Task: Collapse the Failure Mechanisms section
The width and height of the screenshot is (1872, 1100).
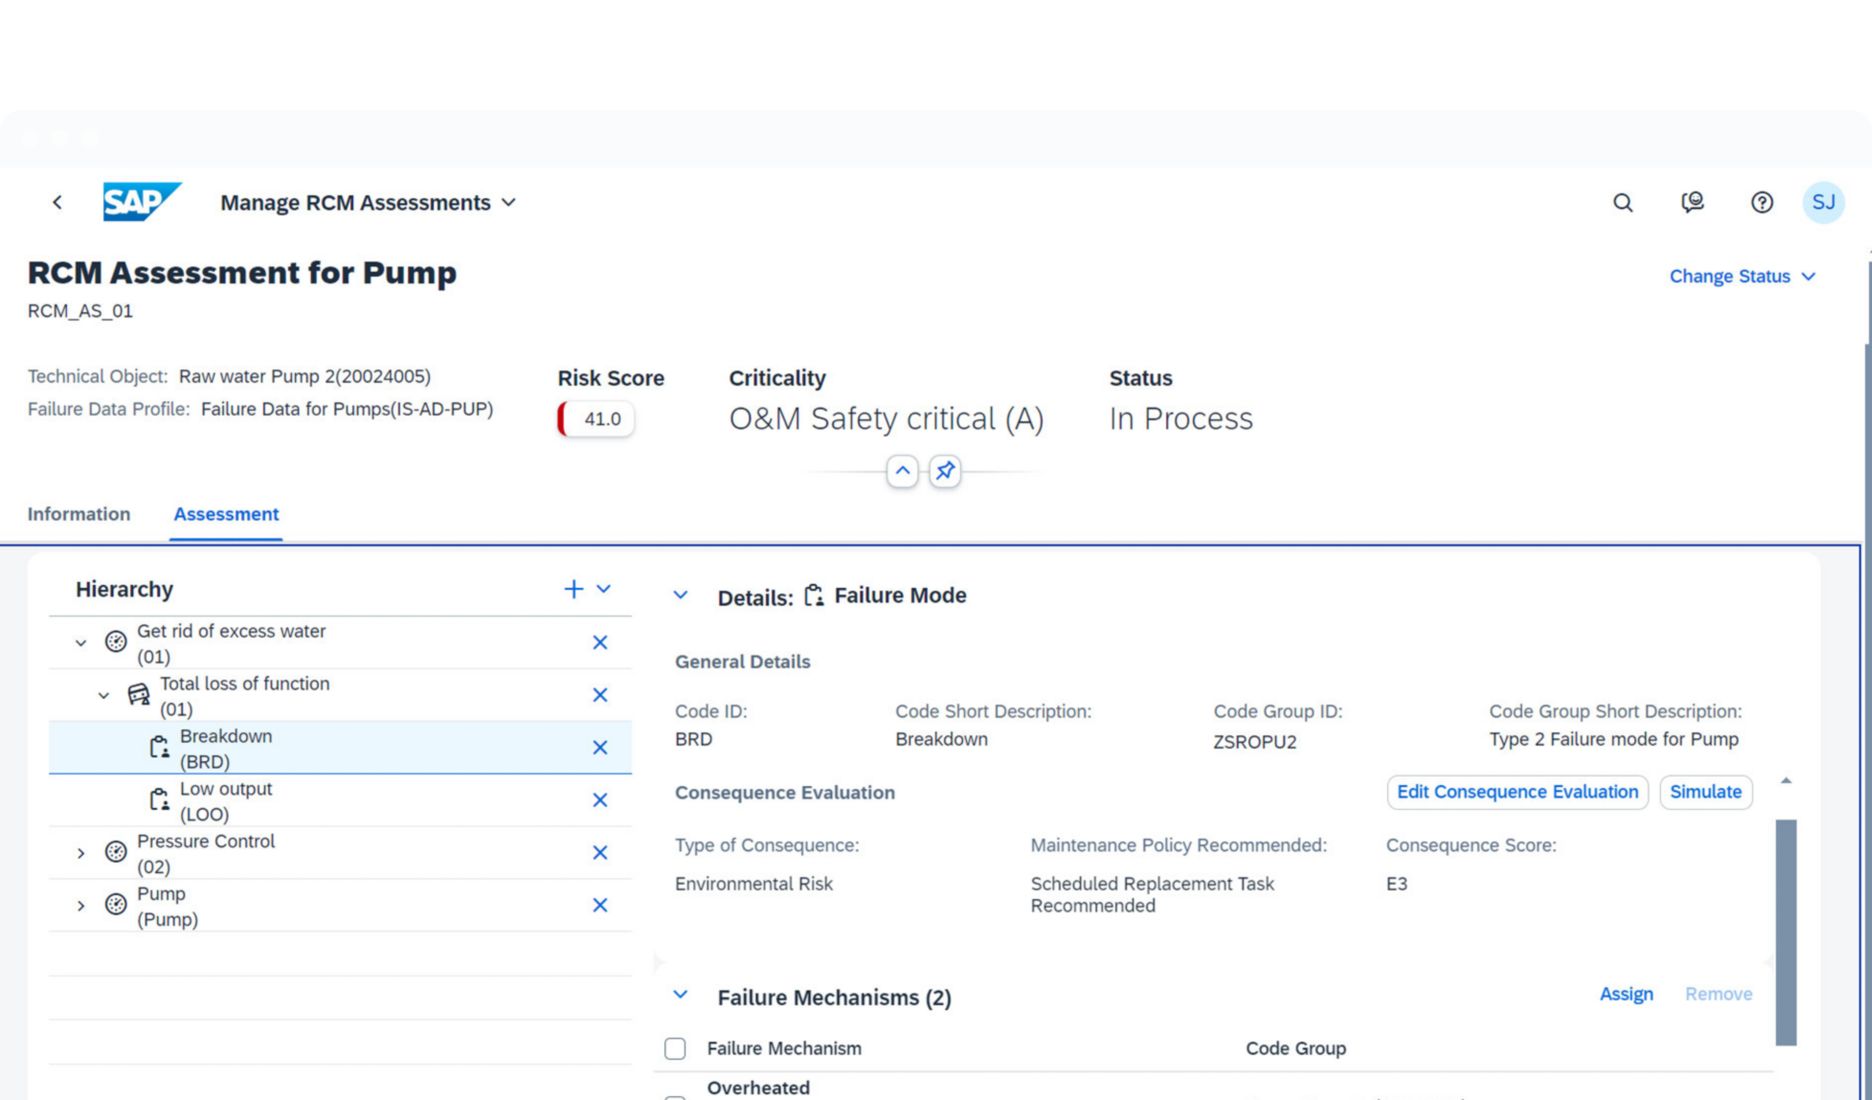Action: pos(681,995)
